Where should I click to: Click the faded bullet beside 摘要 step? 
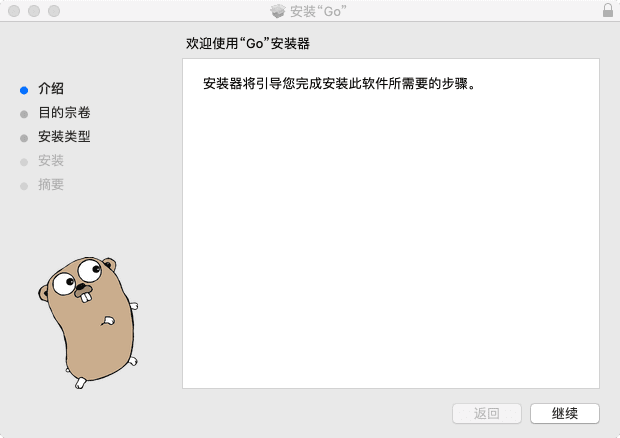coord(24,185)
